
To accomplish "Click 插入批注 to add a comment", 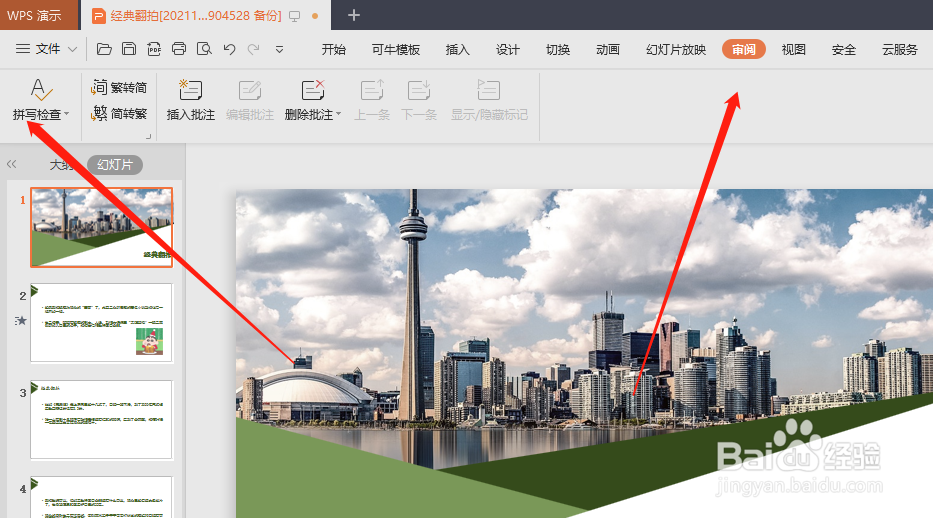I will (x=190, y=100).
